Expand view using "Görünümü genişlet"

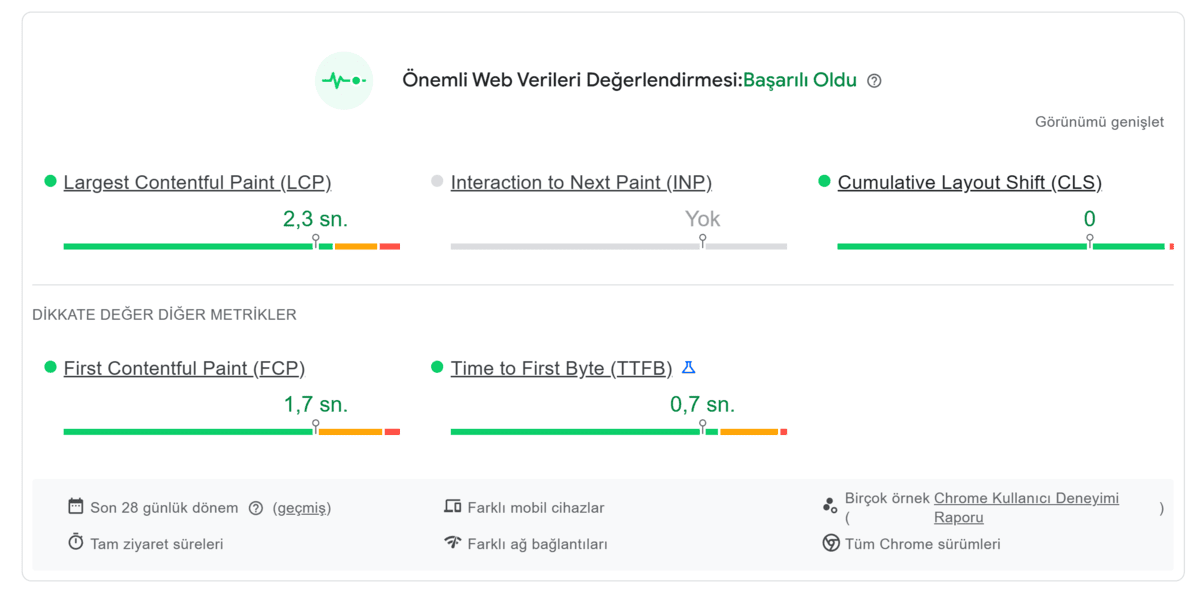[x=1100, y=121]
